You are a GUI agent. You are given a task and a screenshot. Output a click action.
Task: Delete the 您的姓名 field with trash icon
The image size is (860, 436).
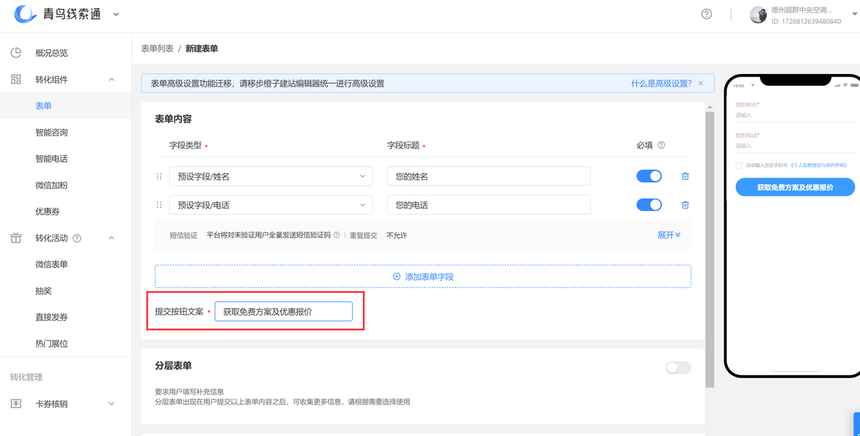pyautogui.click(x=685, y=176)
